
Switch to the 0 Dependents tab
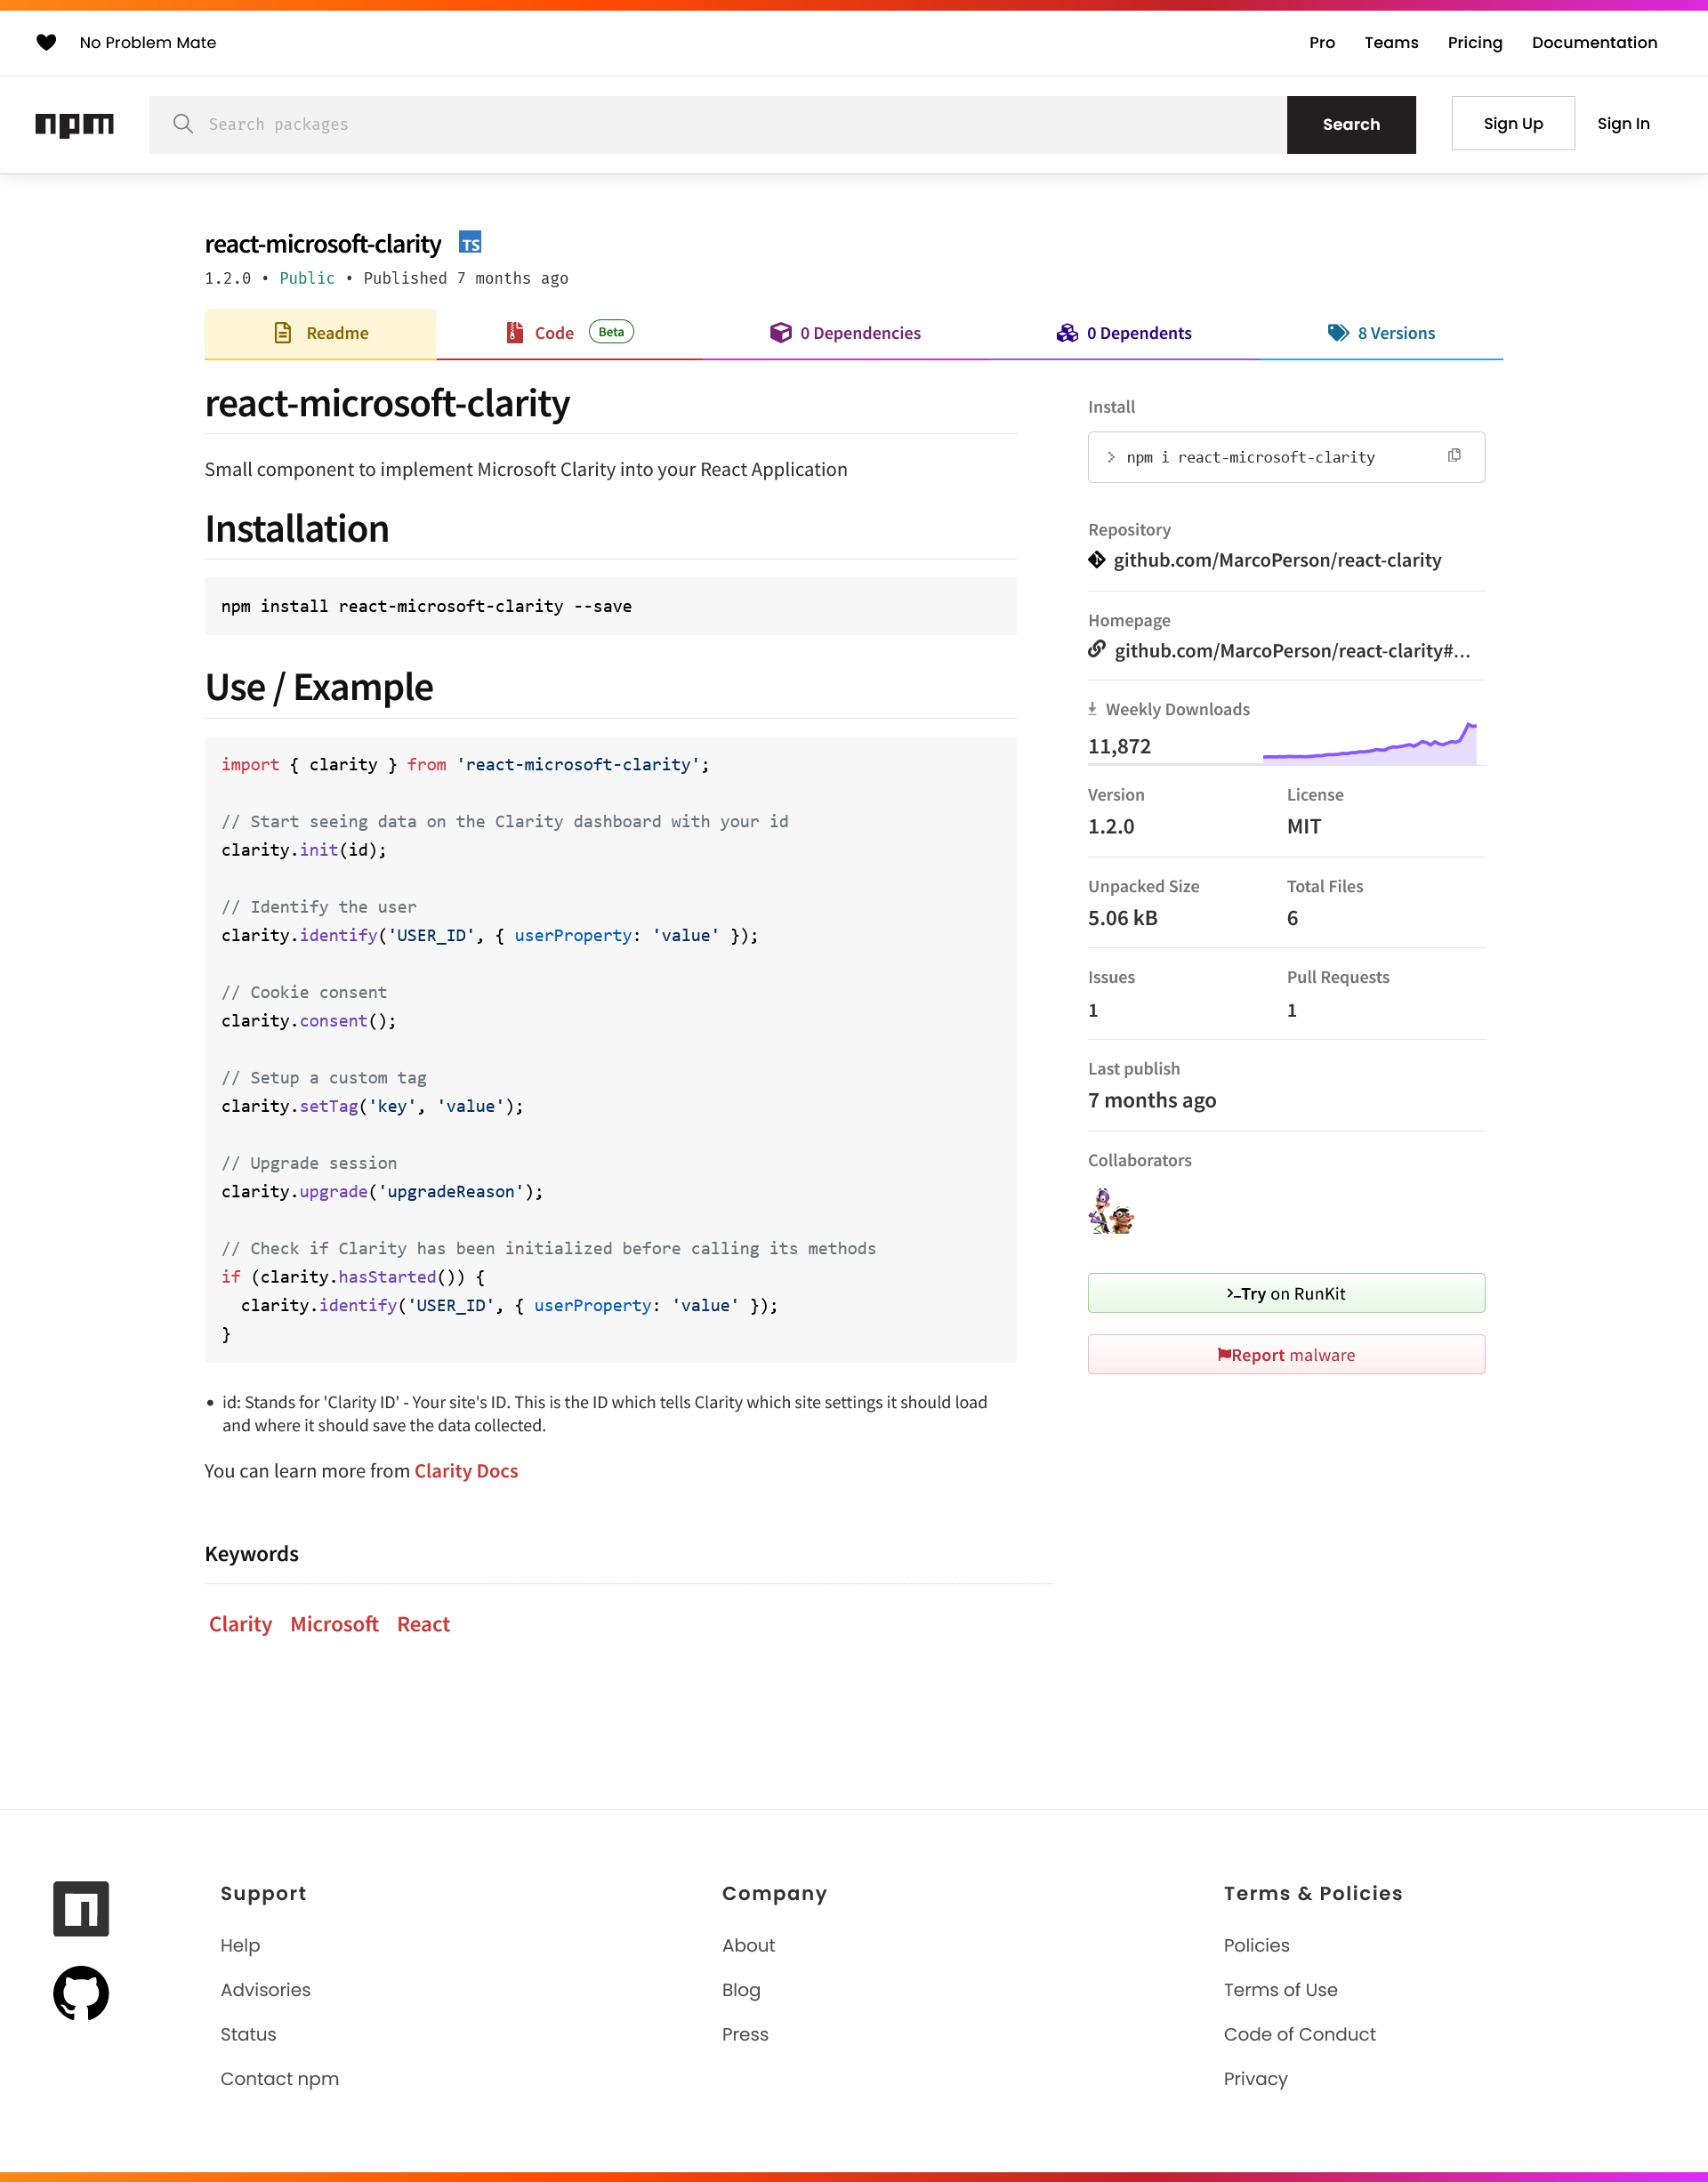[1124, 333]
